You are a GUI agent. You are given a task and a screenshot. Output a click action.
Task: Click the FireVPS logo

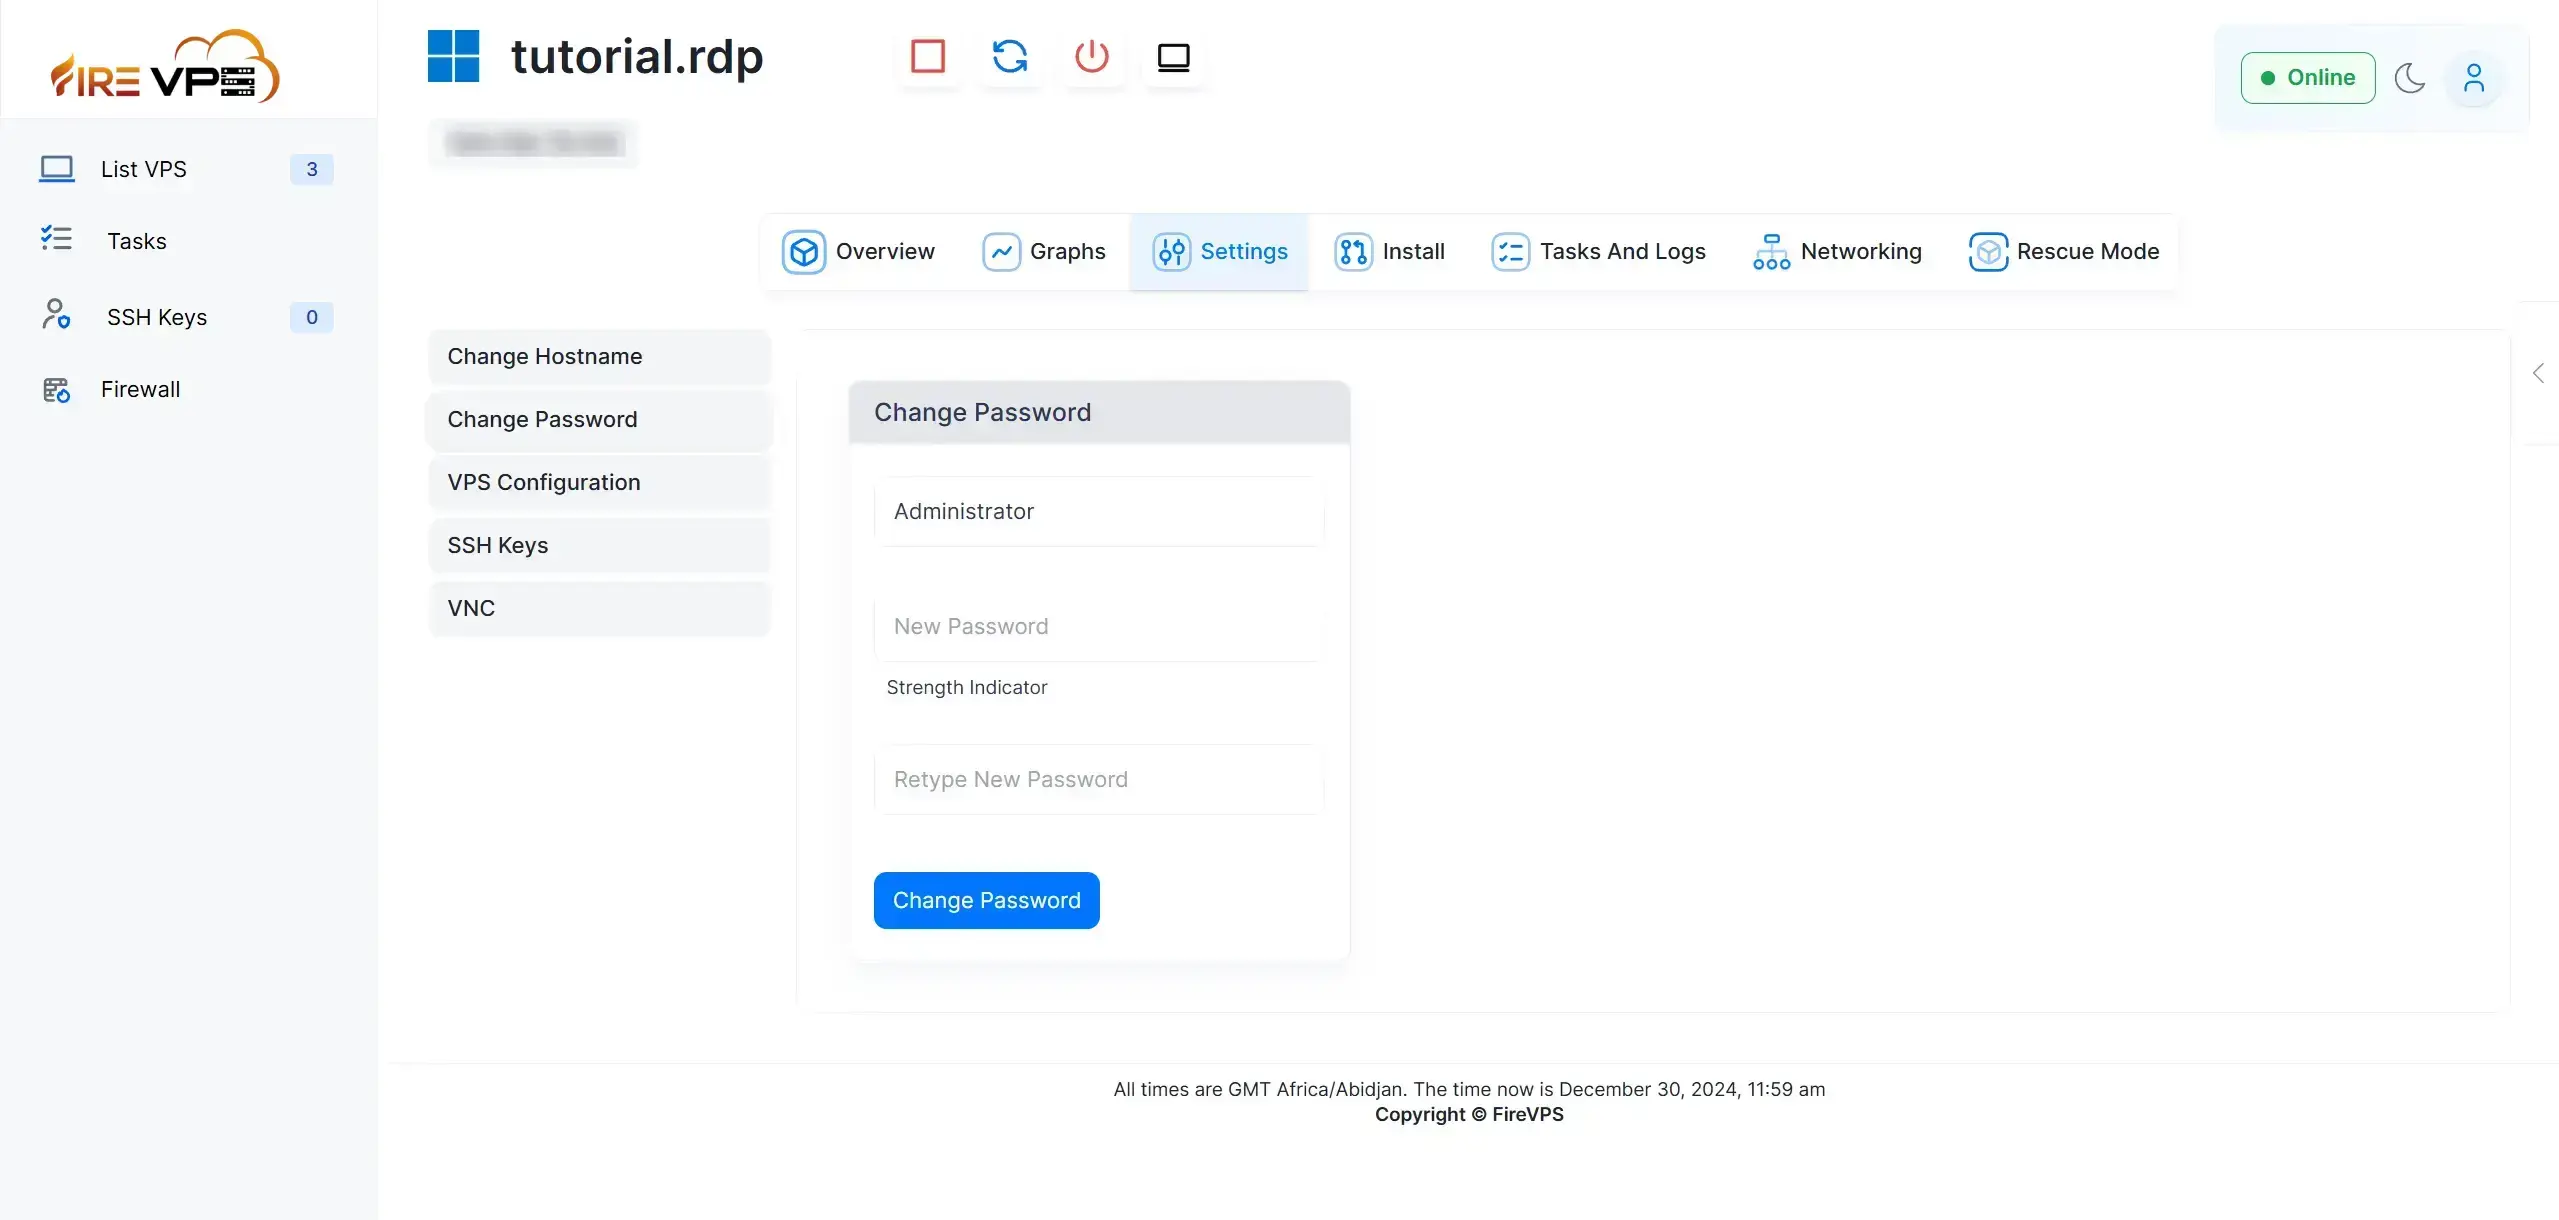(x=166, y=66)
